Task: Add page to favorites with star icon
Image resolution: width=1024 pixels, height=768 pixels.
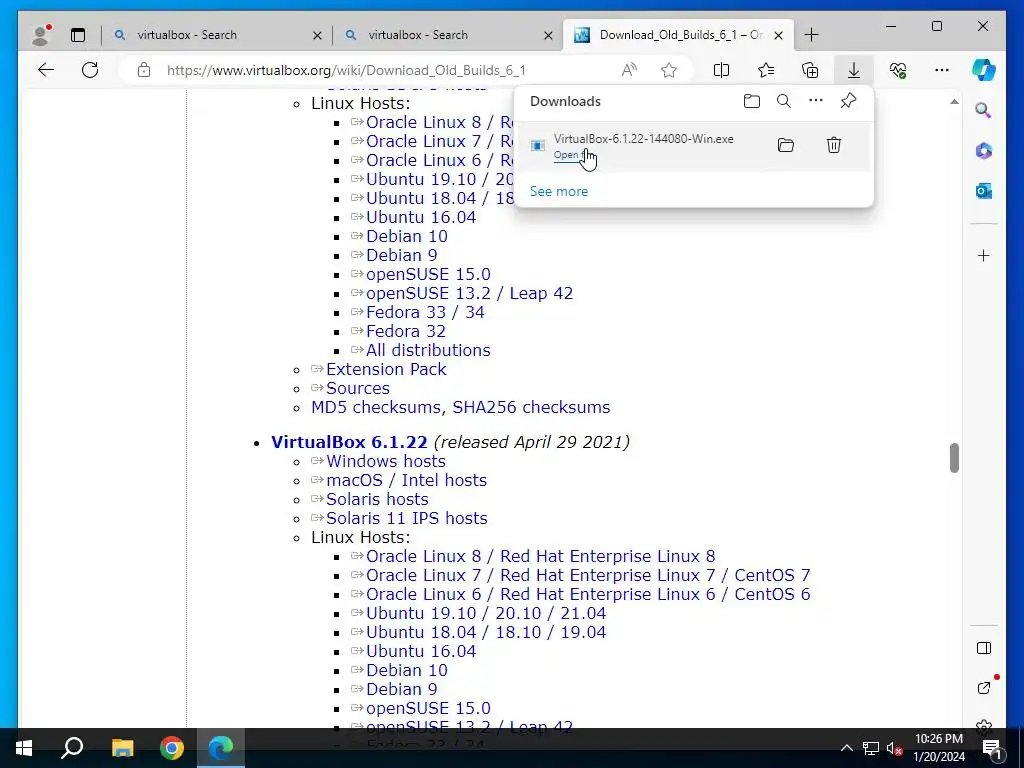Action: click(669, 70)
